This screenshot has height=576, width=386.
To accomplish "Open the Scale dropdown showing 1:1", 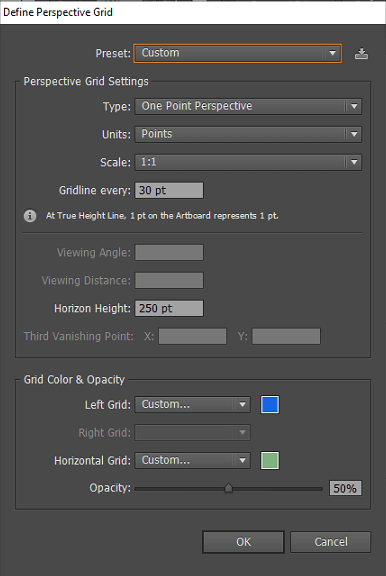I will pos(248,162).
